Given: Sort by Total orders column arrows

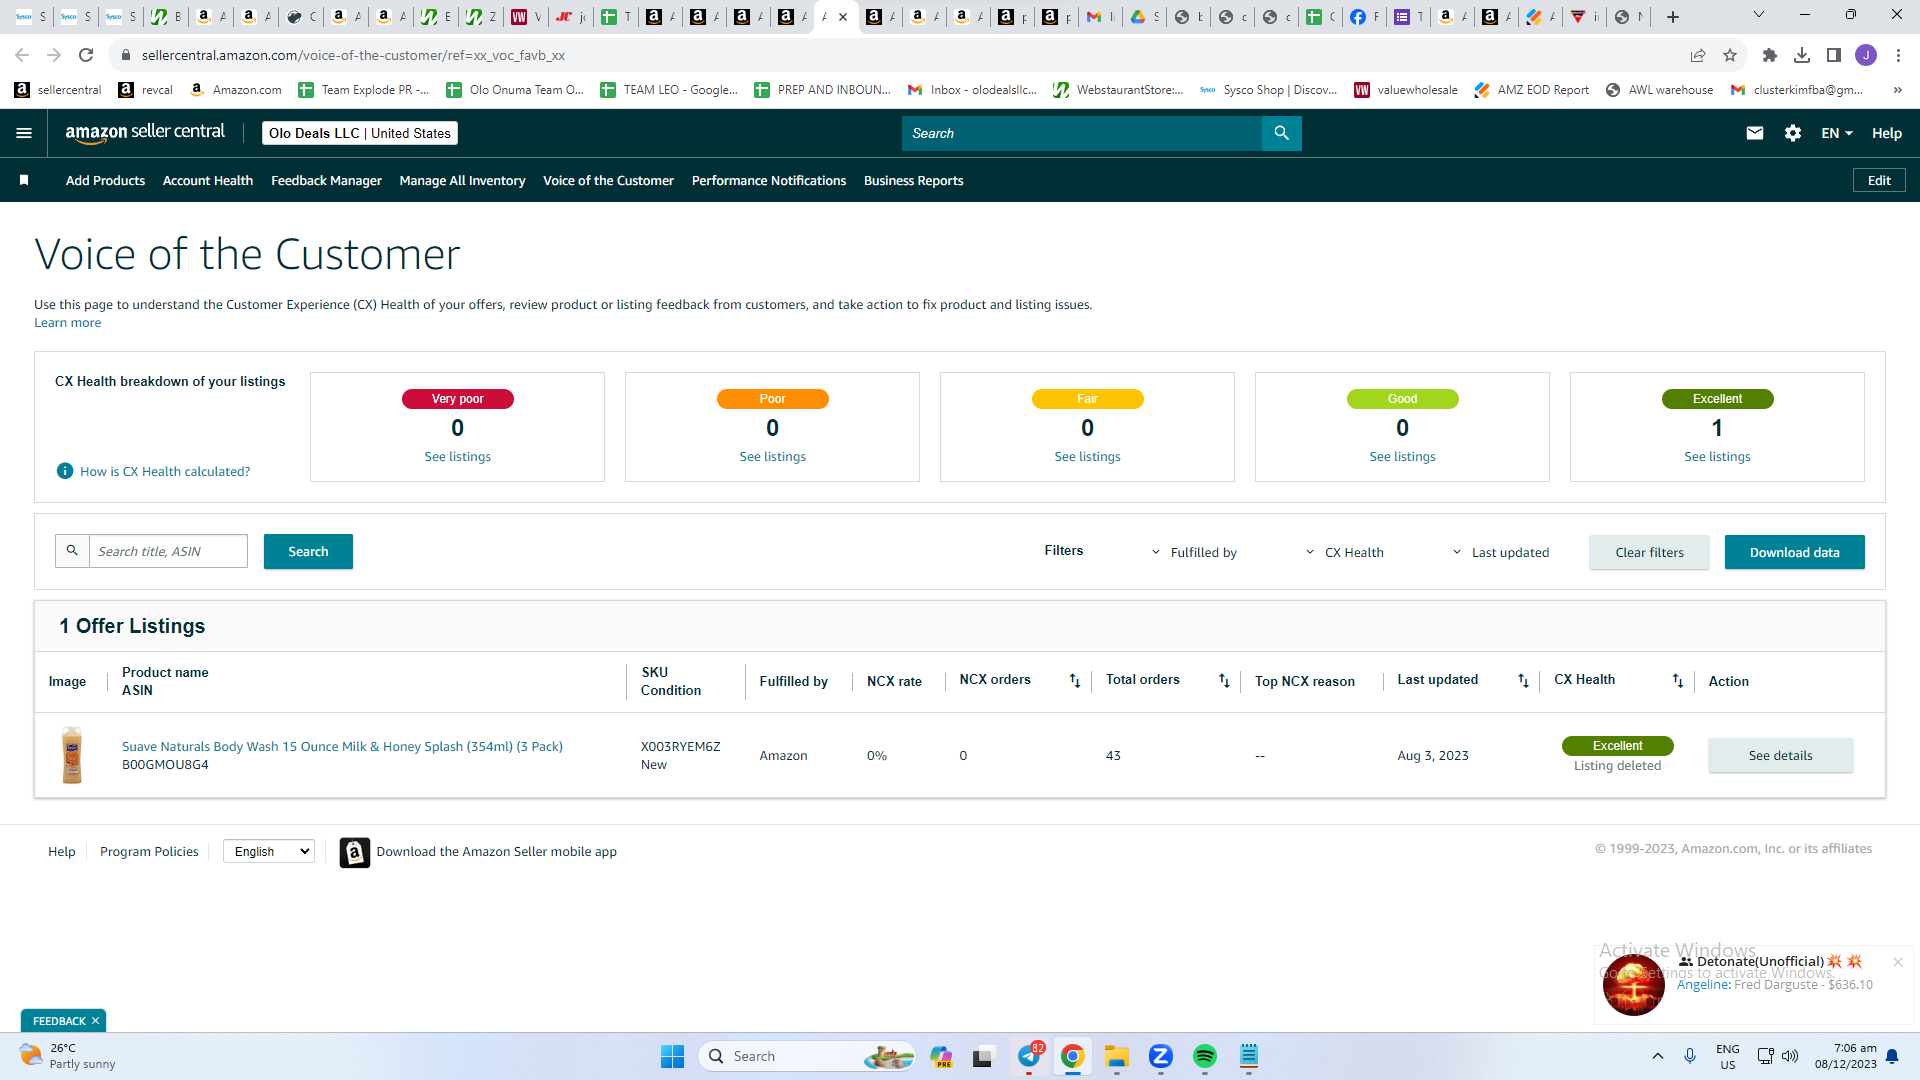Looking at the screenshot, I should [1224, 681].
